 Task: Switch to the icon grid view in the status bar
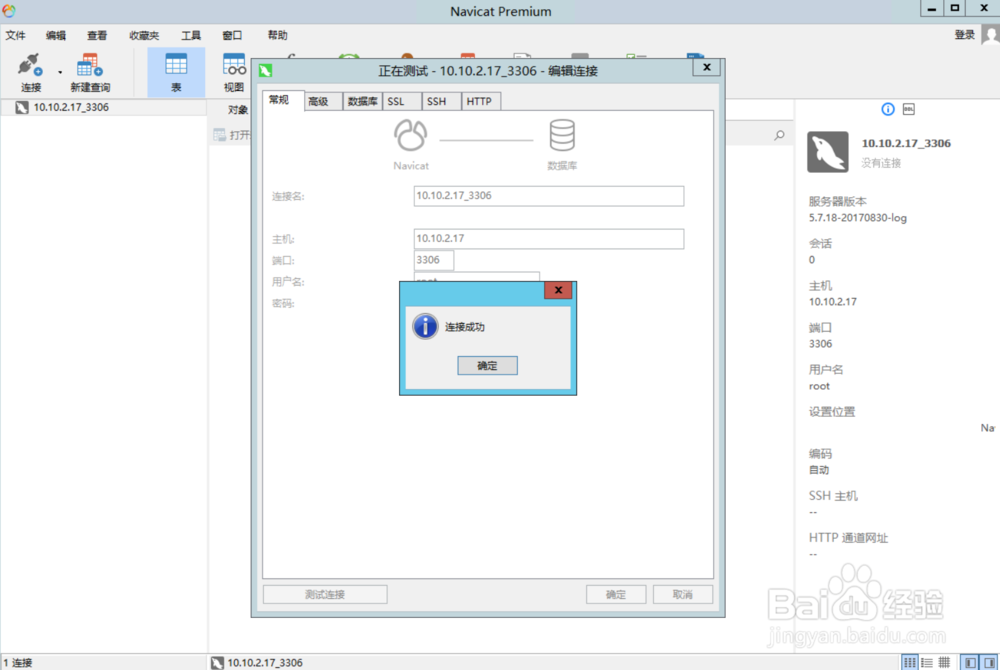(x=909, y=662)
